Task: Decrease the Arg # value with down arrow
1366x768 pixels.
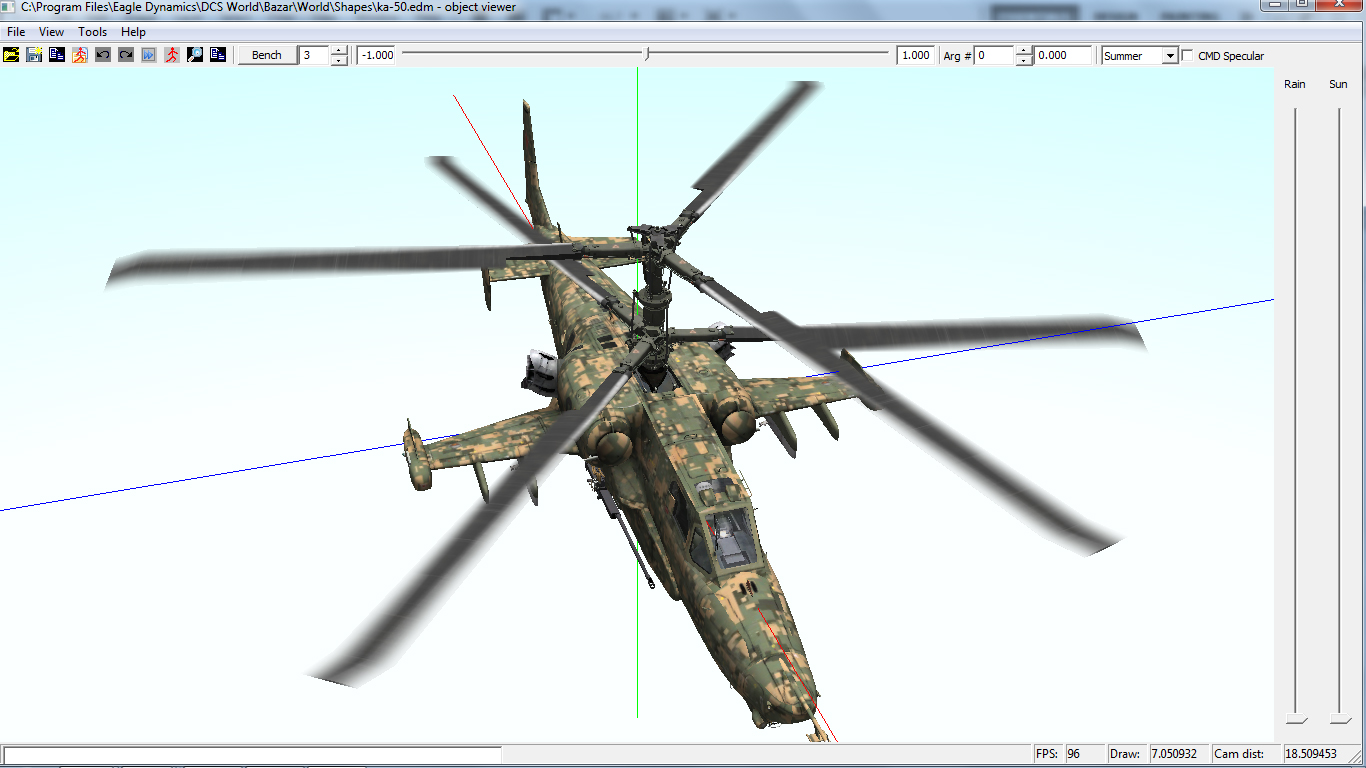Action: 1024,61
